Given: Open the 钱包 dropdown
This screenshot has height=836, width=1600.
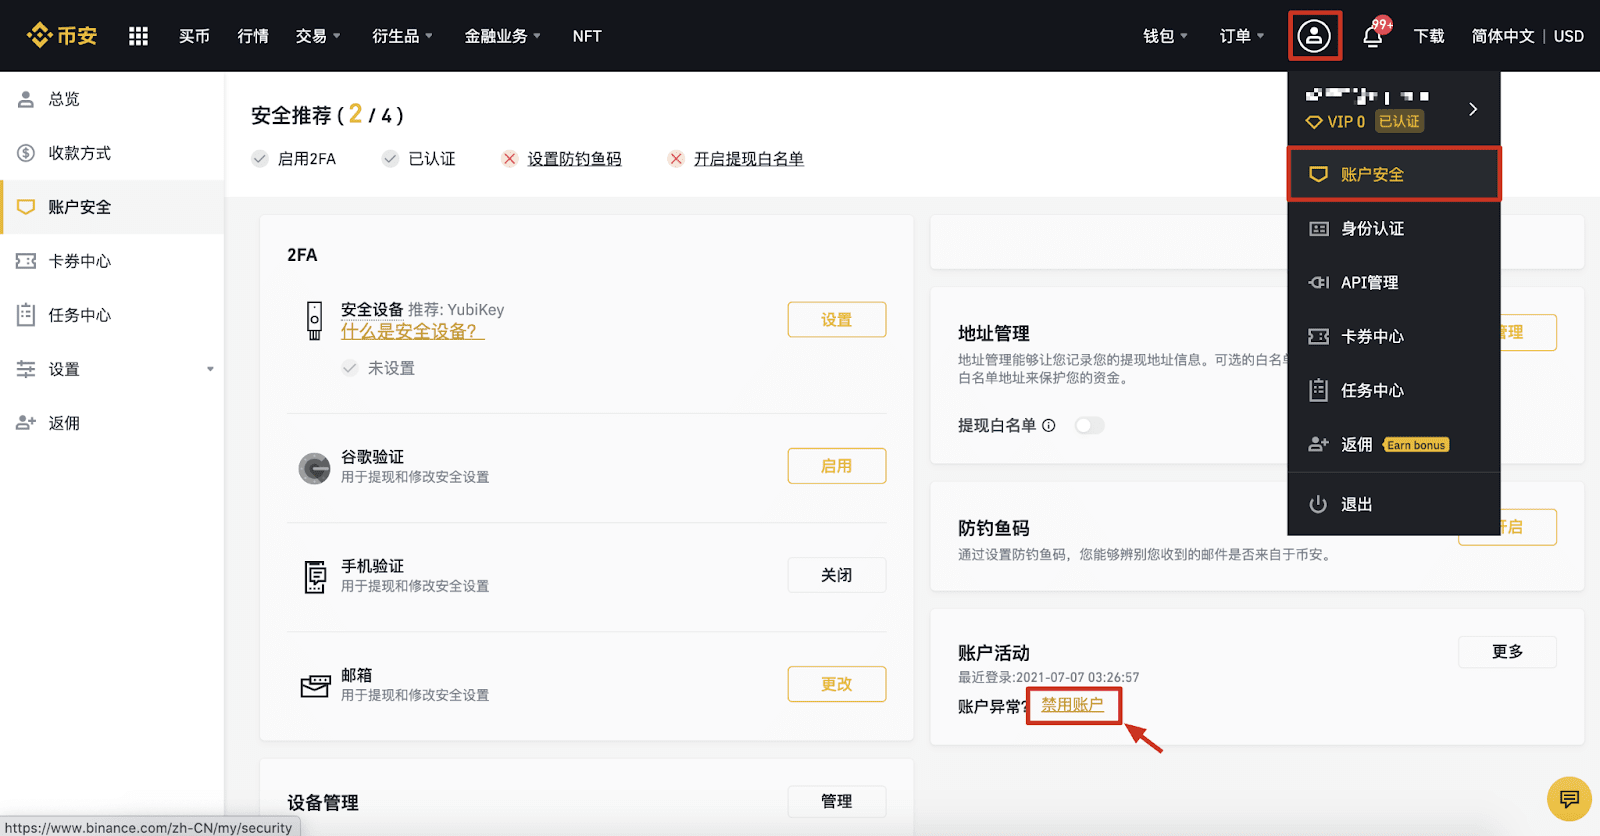Looking at the screenshot, I should pyautogui.click(x=1166, y=36).
